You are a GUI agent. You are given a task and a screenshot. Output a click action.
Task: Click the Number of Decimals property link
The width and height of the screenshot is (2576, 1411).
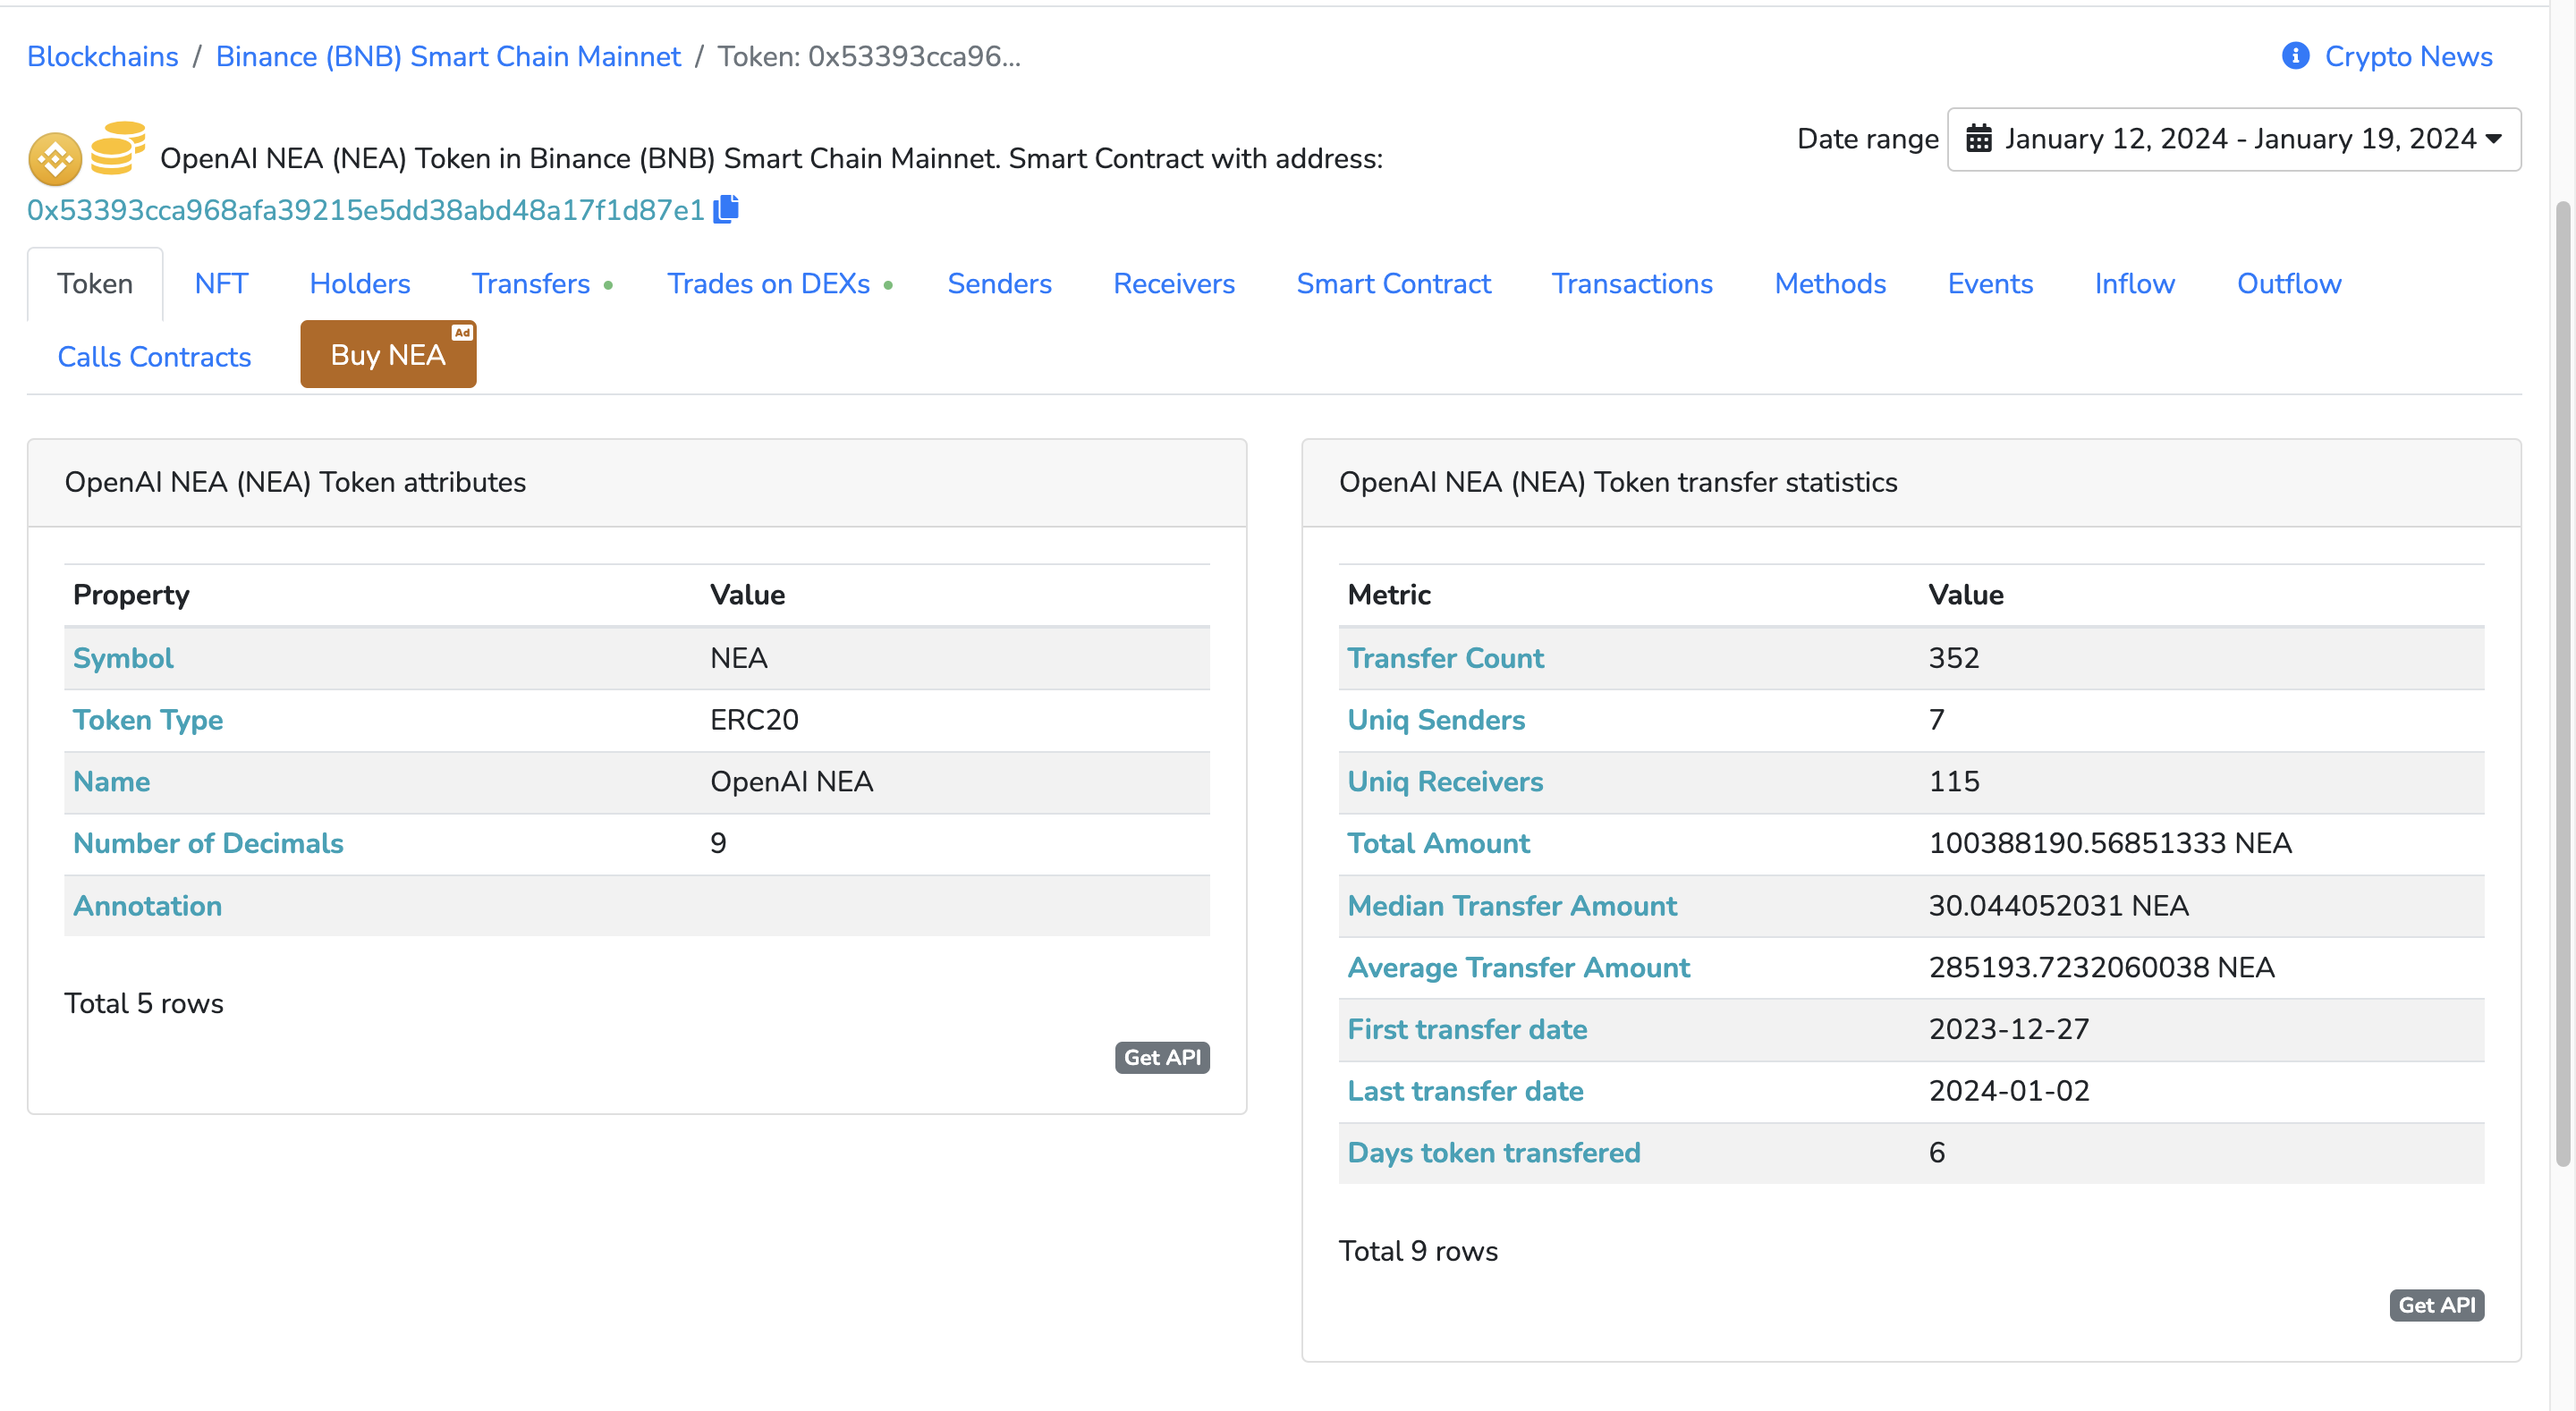pos(208,844)
